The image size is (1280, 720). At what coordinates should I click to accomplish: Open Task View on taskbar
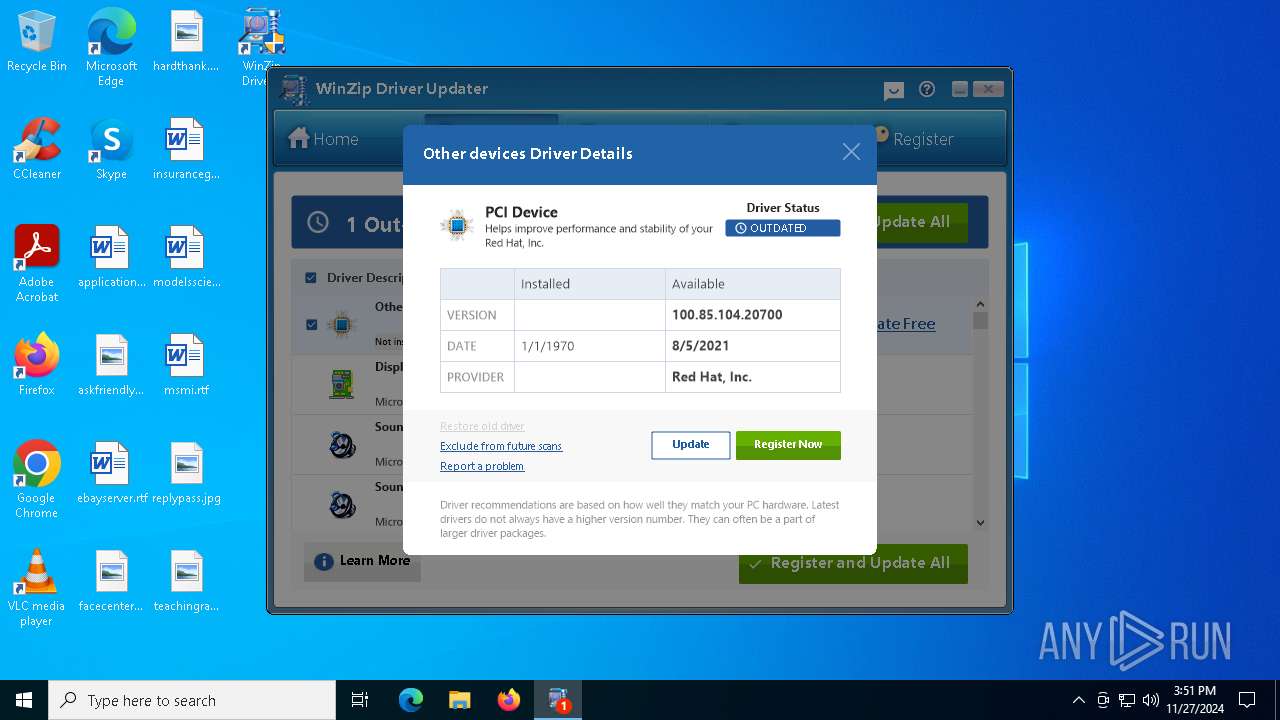pos(360,700)
